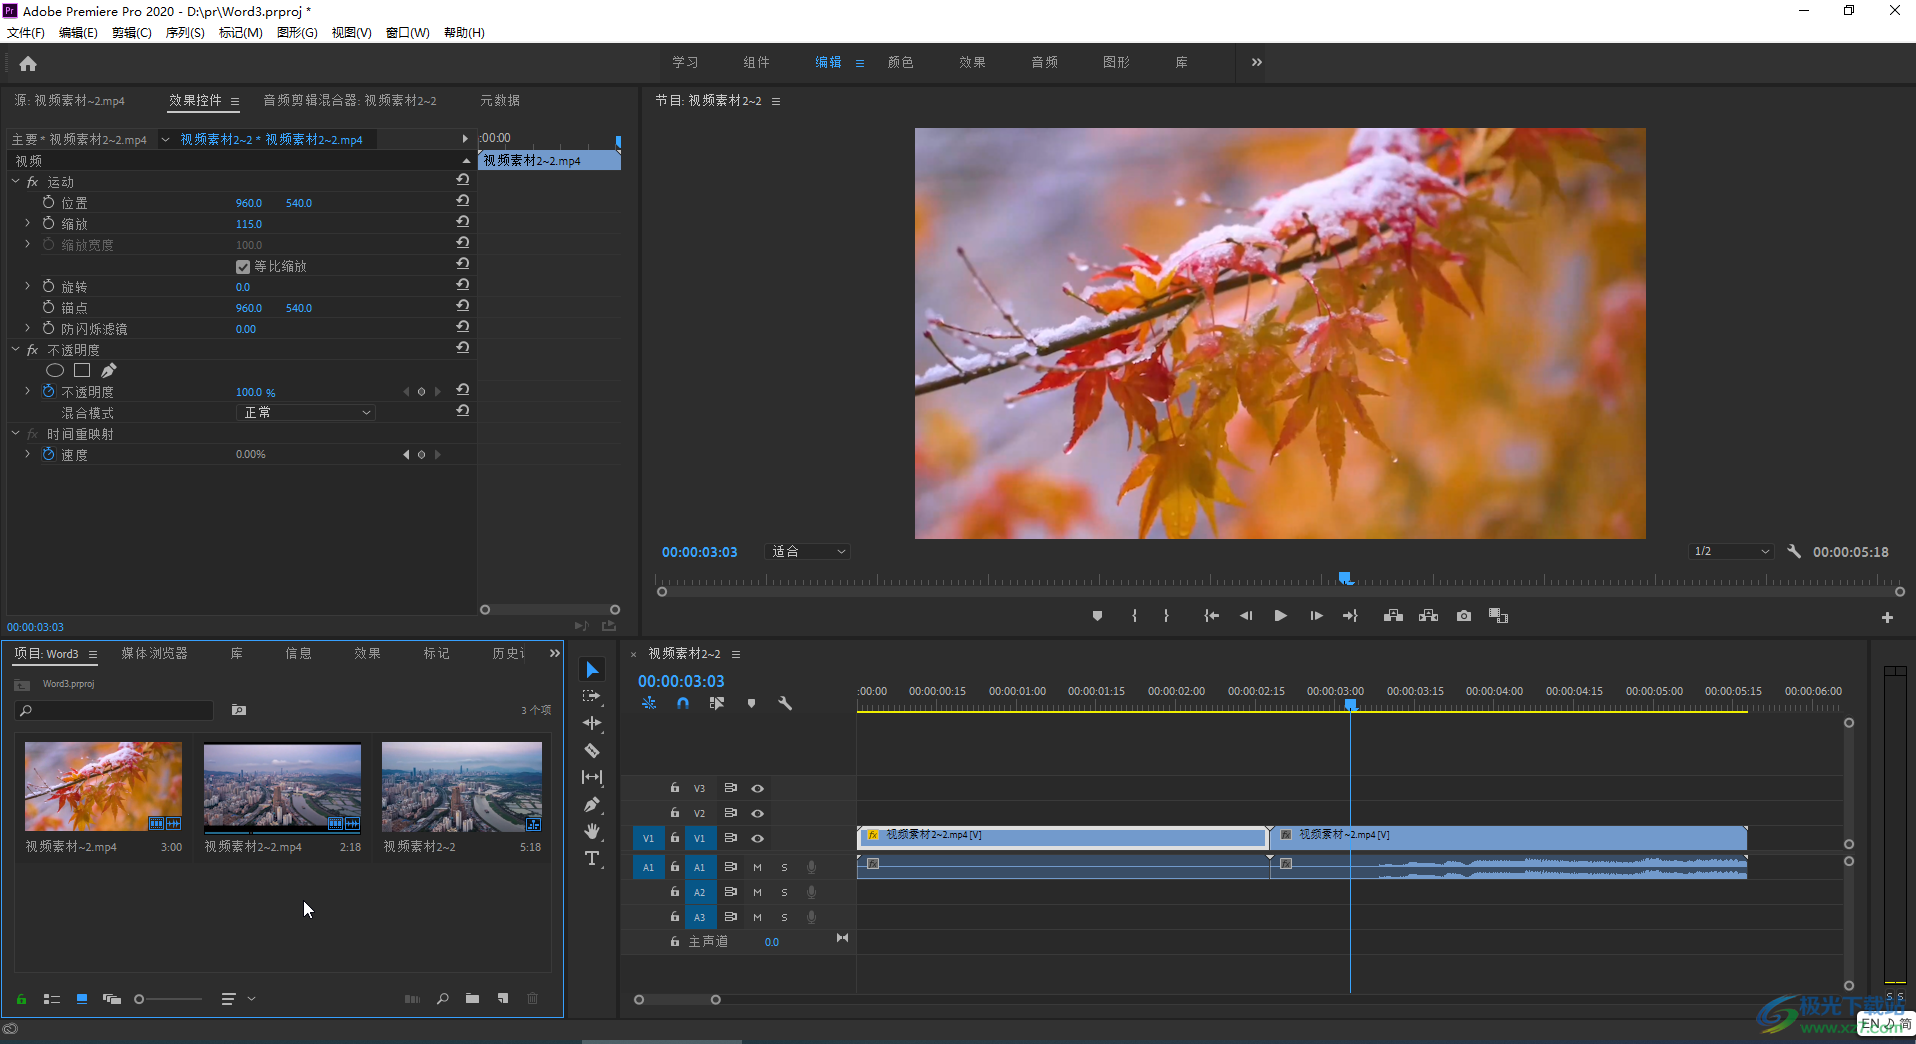Uncheck uniform scale checkbox
Image resolution: width=1916 pixels, height=1044 pixels.
pyautogui.click(x=242, y=267)
